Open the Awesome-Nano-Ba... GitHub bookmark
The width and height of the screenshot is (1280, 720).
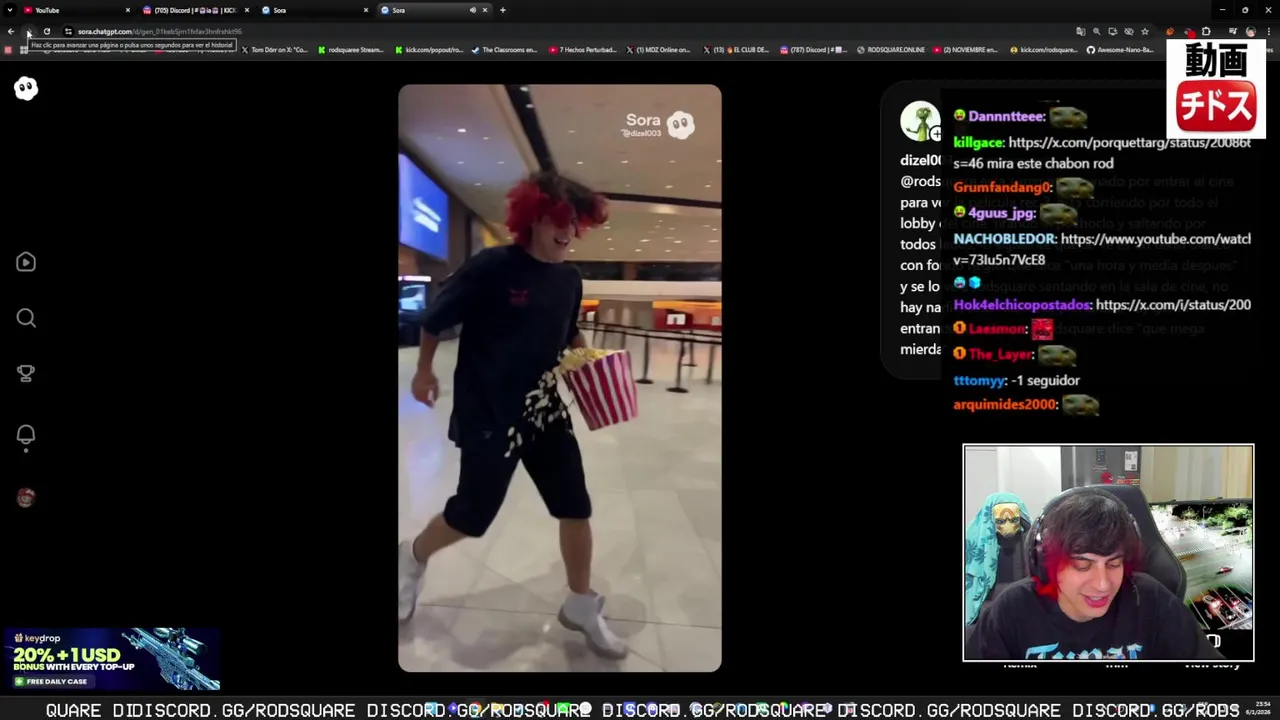[x=1121, y=49]
